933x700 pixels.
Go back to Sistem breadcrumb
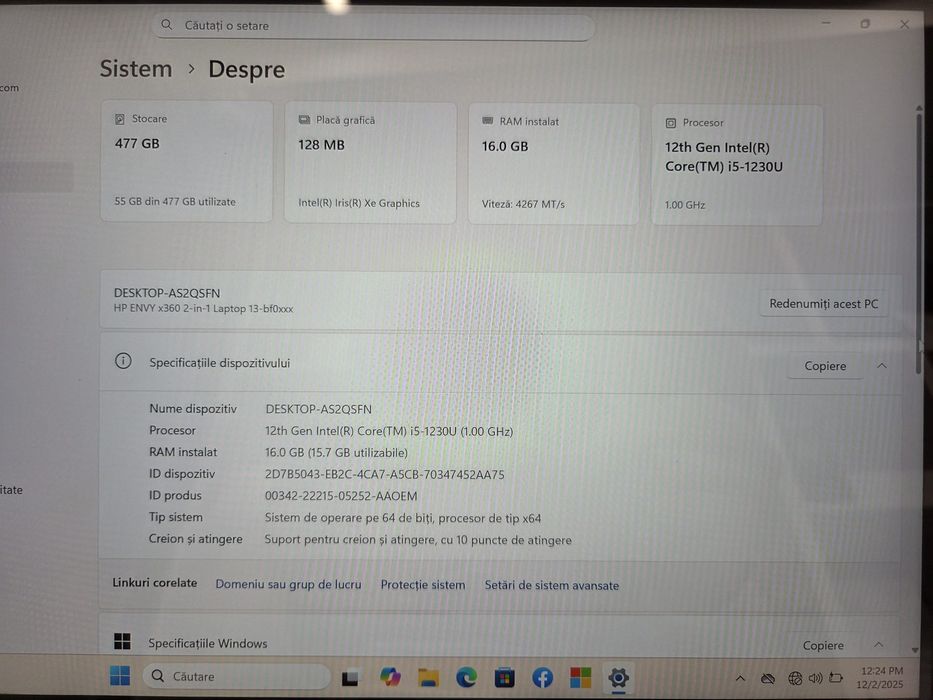coord(136,68)
